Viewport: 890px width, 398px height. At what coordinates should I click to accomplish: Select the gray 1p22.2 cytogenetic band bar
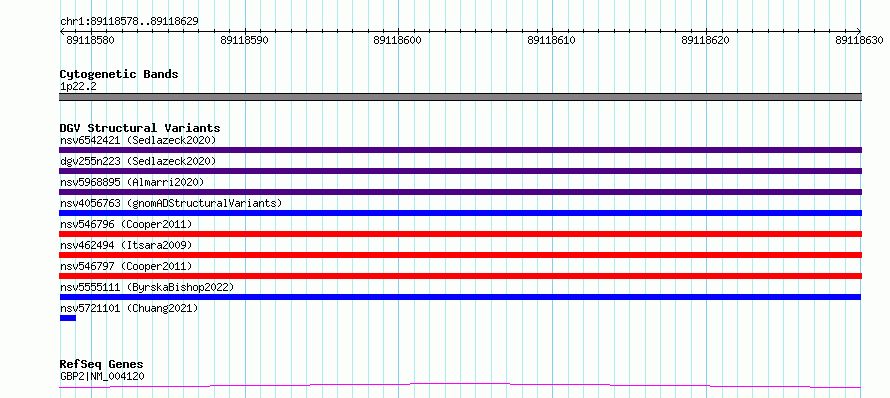(x=460, y=97)
